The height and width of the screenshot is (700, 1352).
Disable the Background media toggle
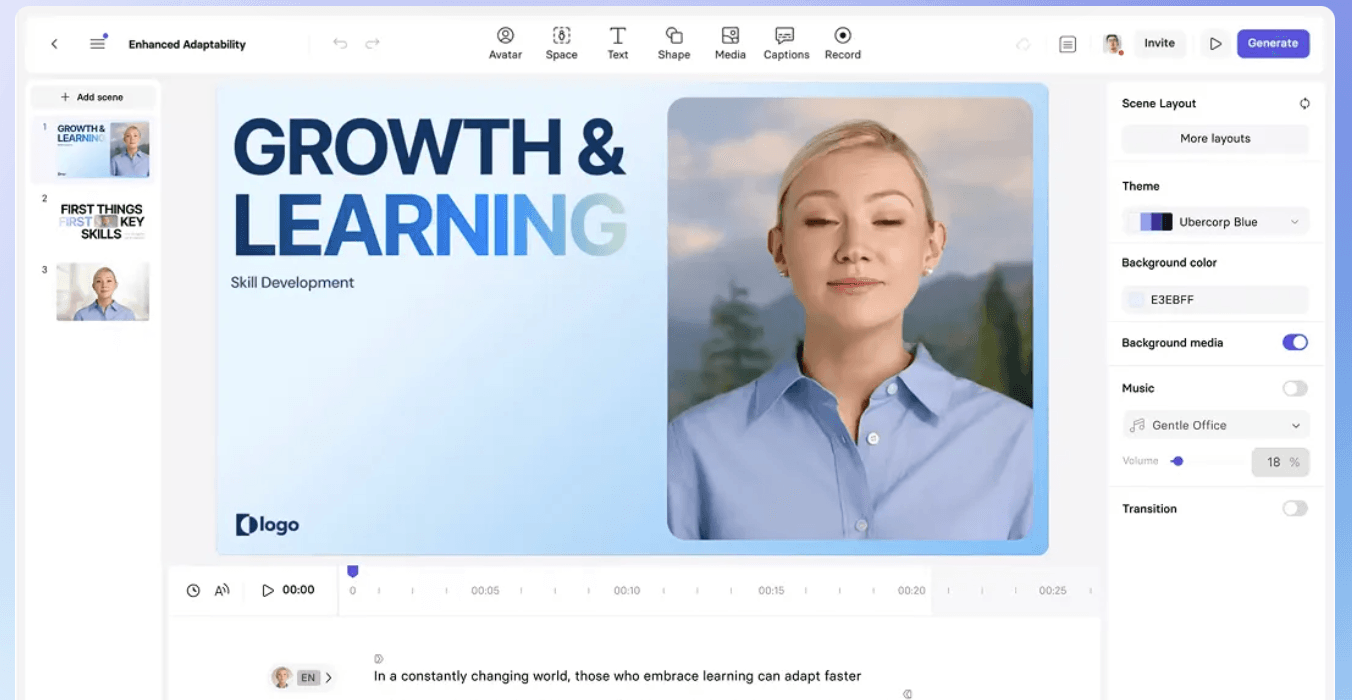(1295, 343)
